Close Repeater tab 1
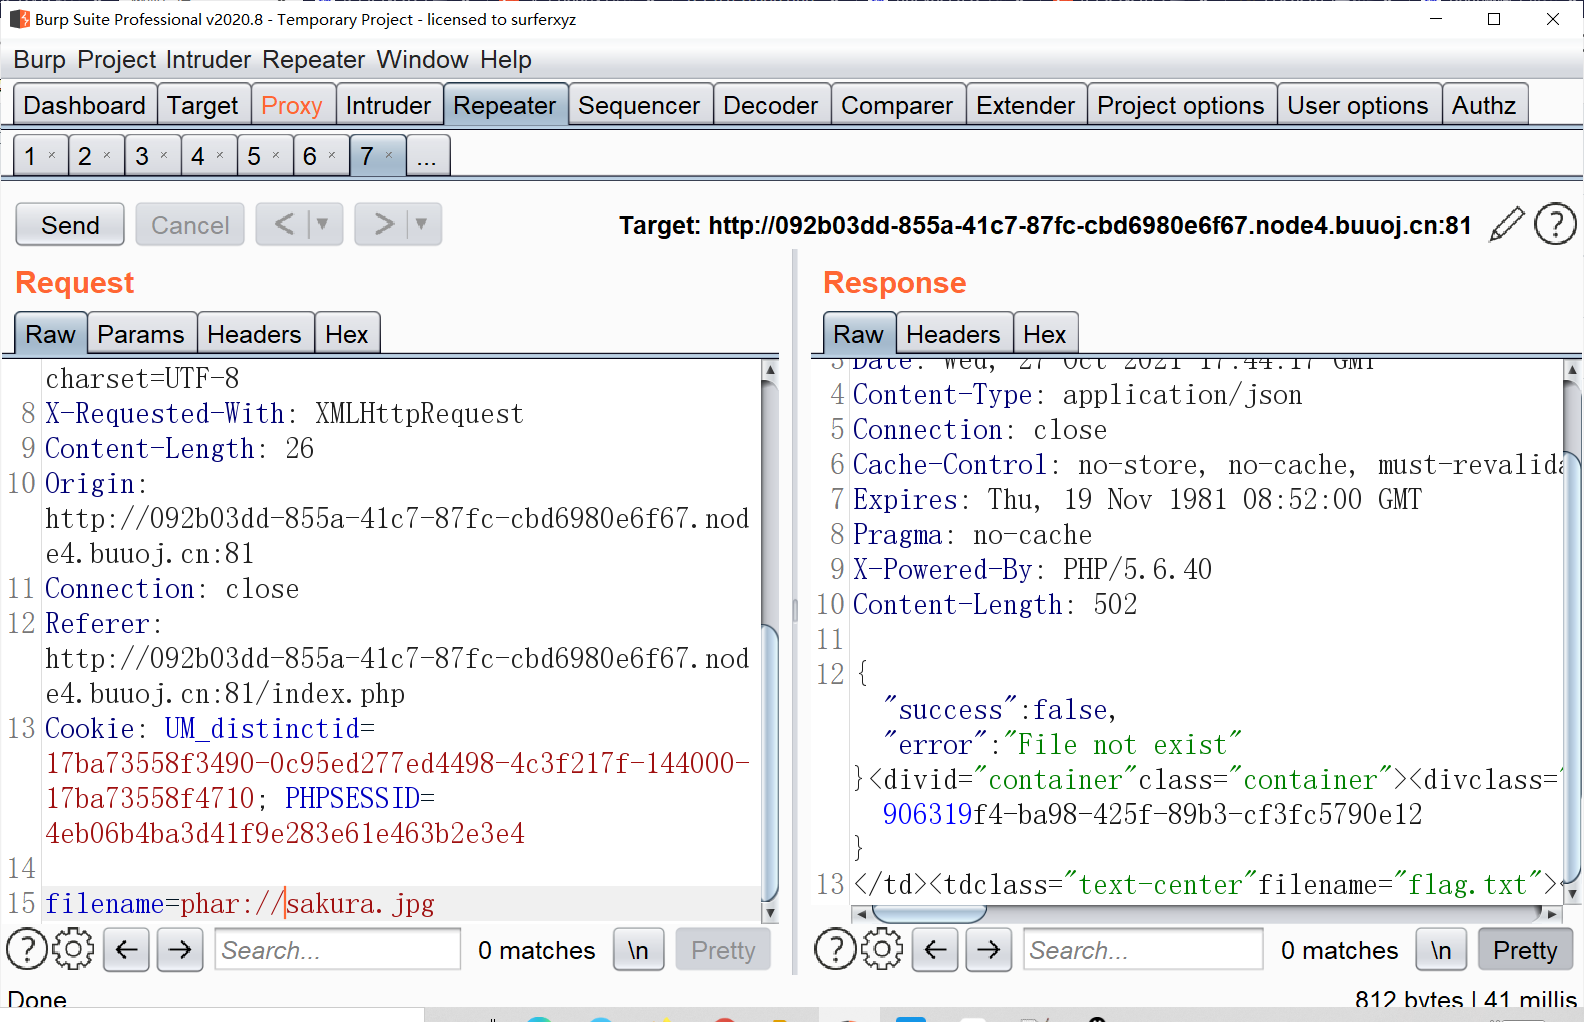The height and width of the screenshot is (1022, 1584). 52,155
